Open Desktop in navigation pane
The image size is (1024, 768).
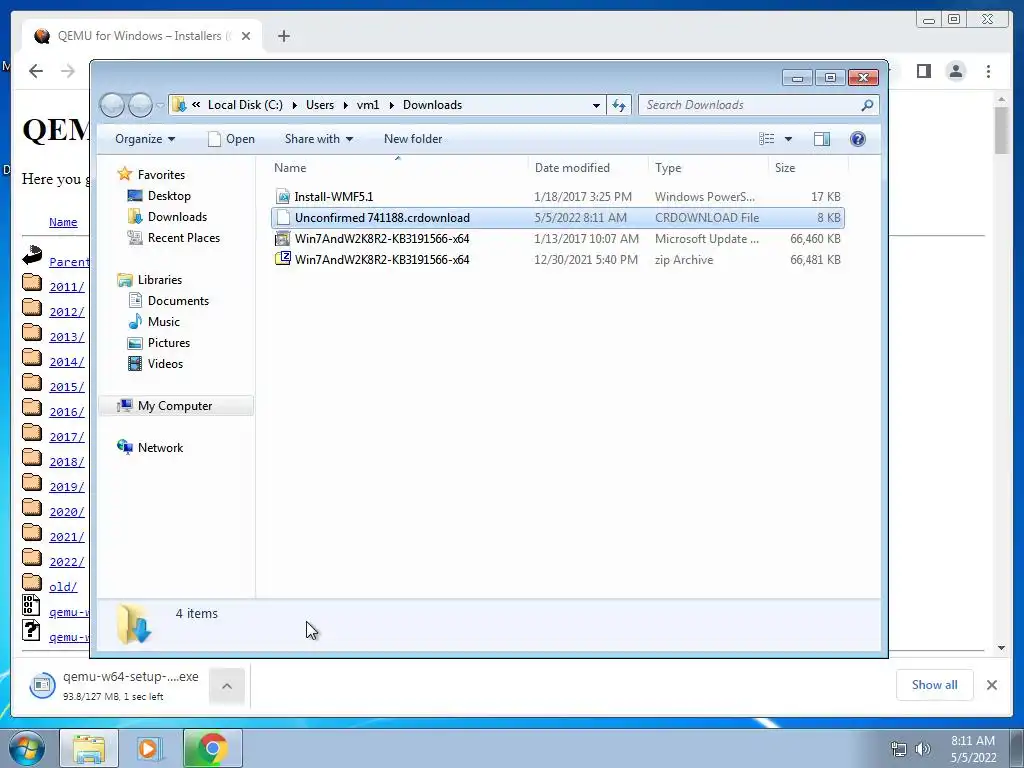[169, 195]
